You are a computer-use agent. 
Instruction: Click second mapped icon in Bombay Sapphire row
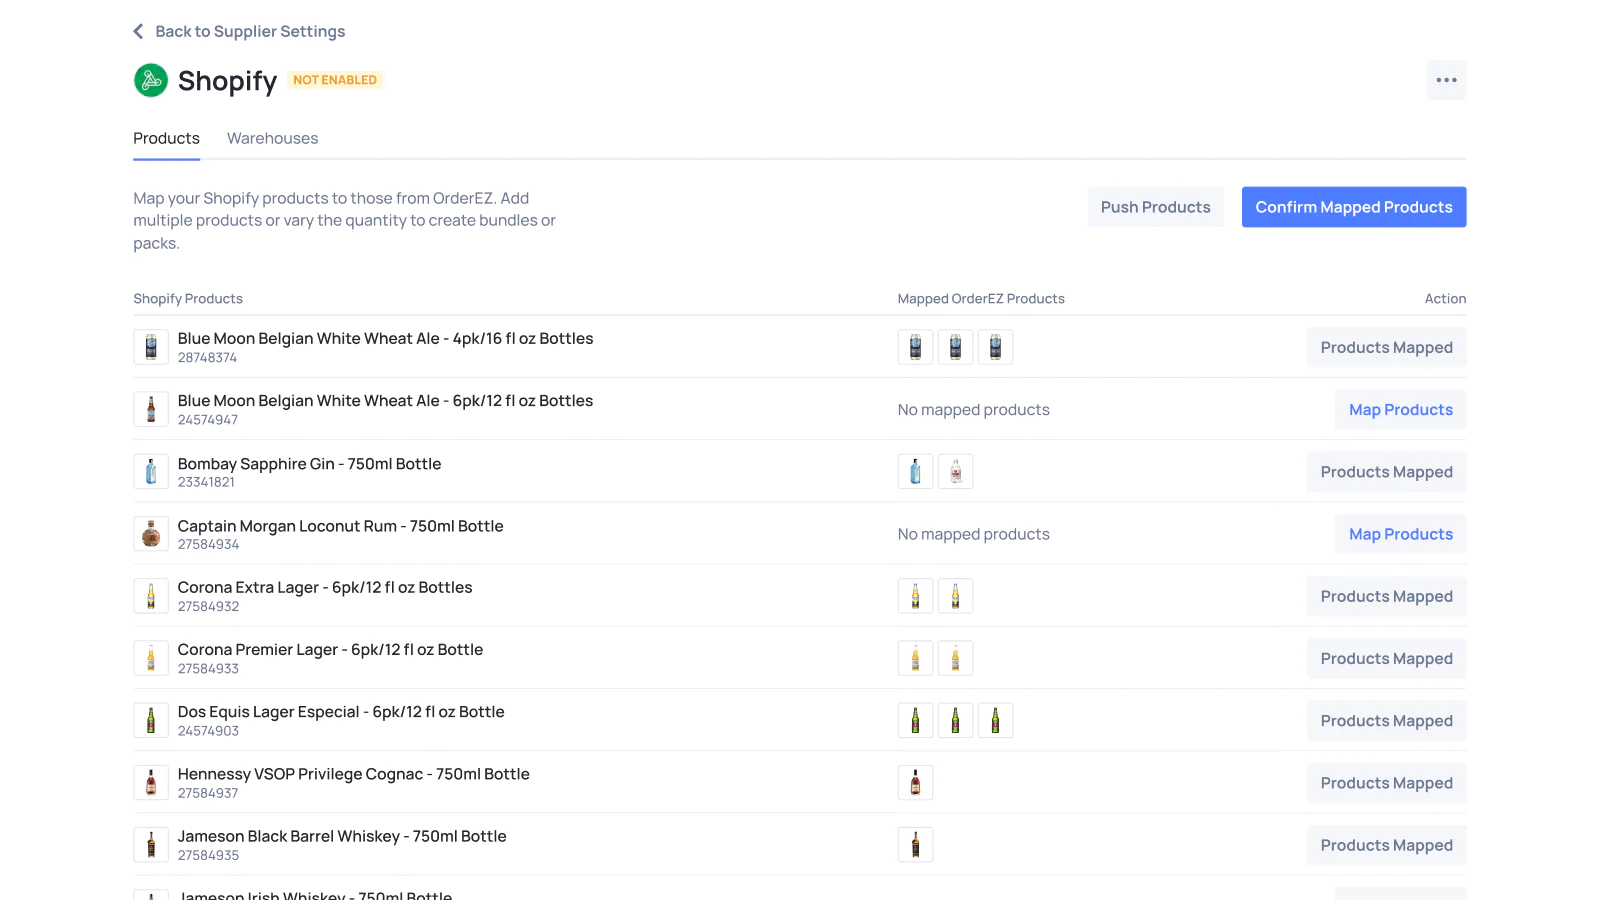(x=955, y=472)
